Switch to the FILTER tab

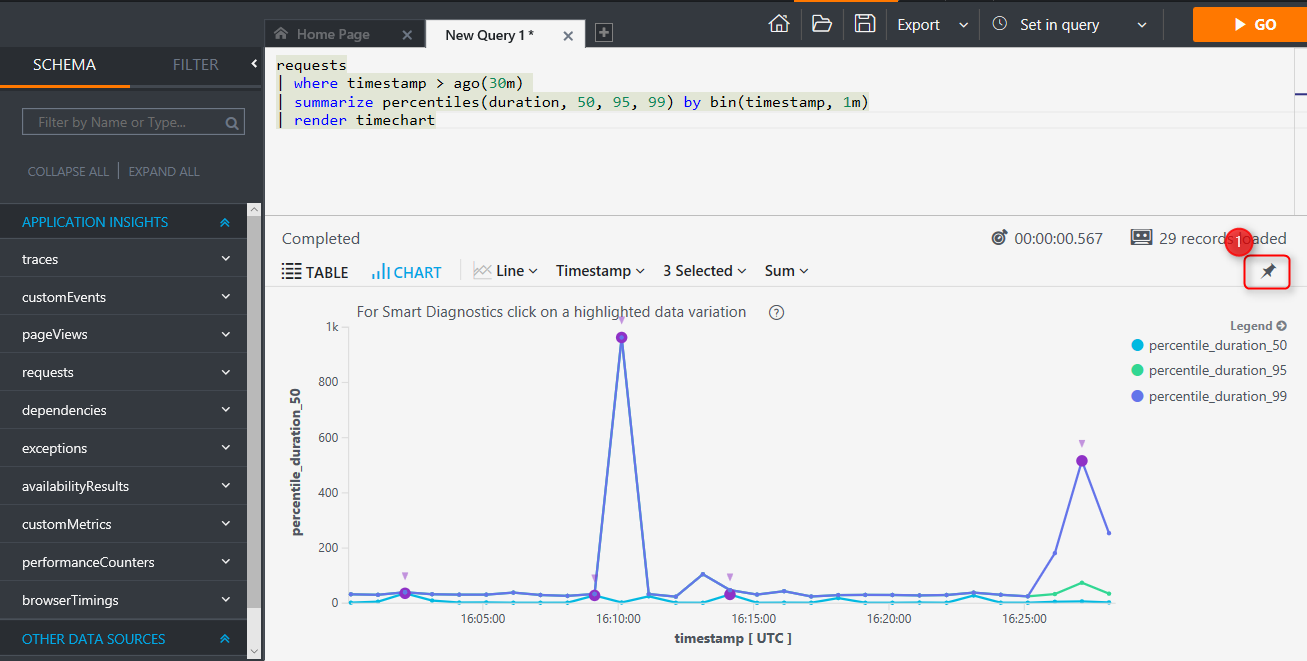coord(195,65)
